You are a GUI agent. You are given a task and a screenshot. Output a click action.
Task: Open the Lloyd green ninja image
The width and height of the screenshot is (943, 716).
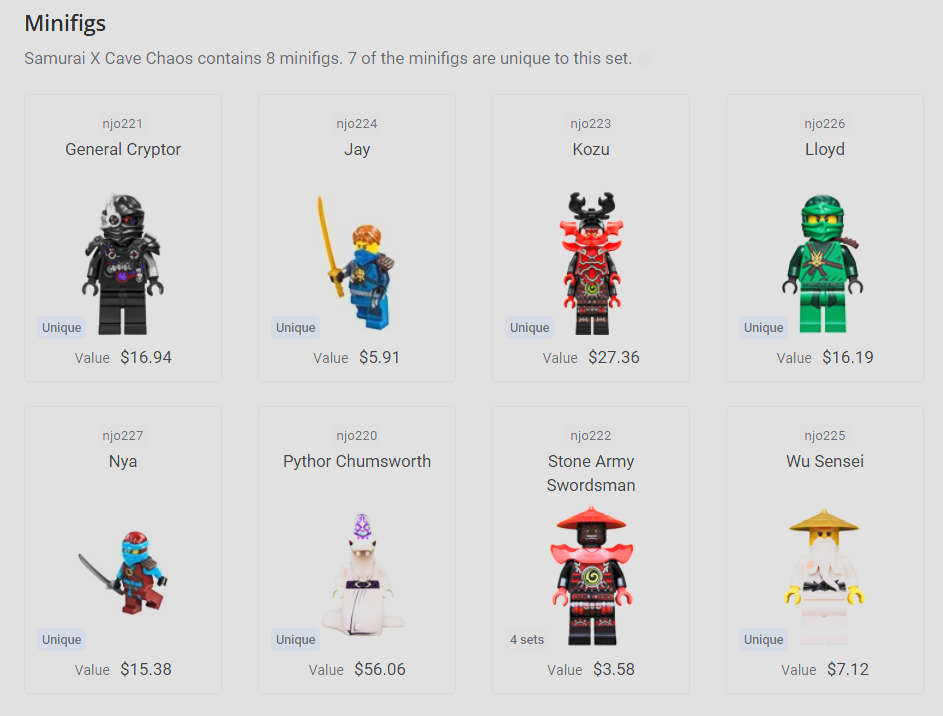point(823,264)
